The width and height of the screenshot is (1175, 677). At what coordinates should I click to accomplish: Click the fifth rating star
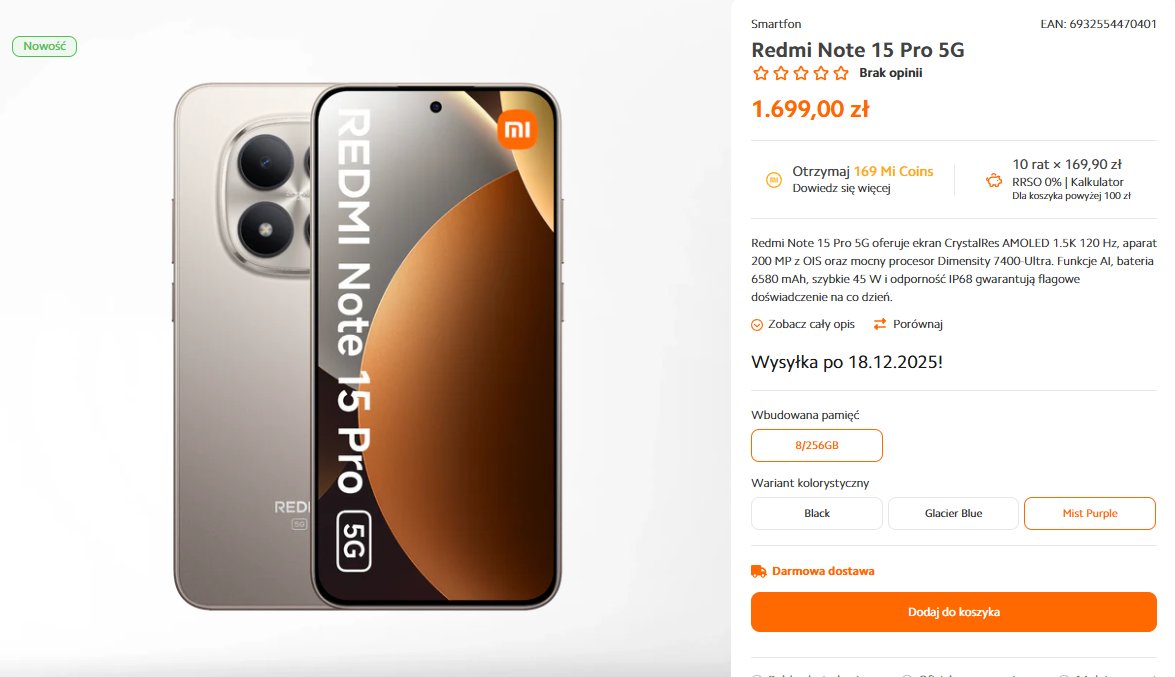(x=842, y=73)
